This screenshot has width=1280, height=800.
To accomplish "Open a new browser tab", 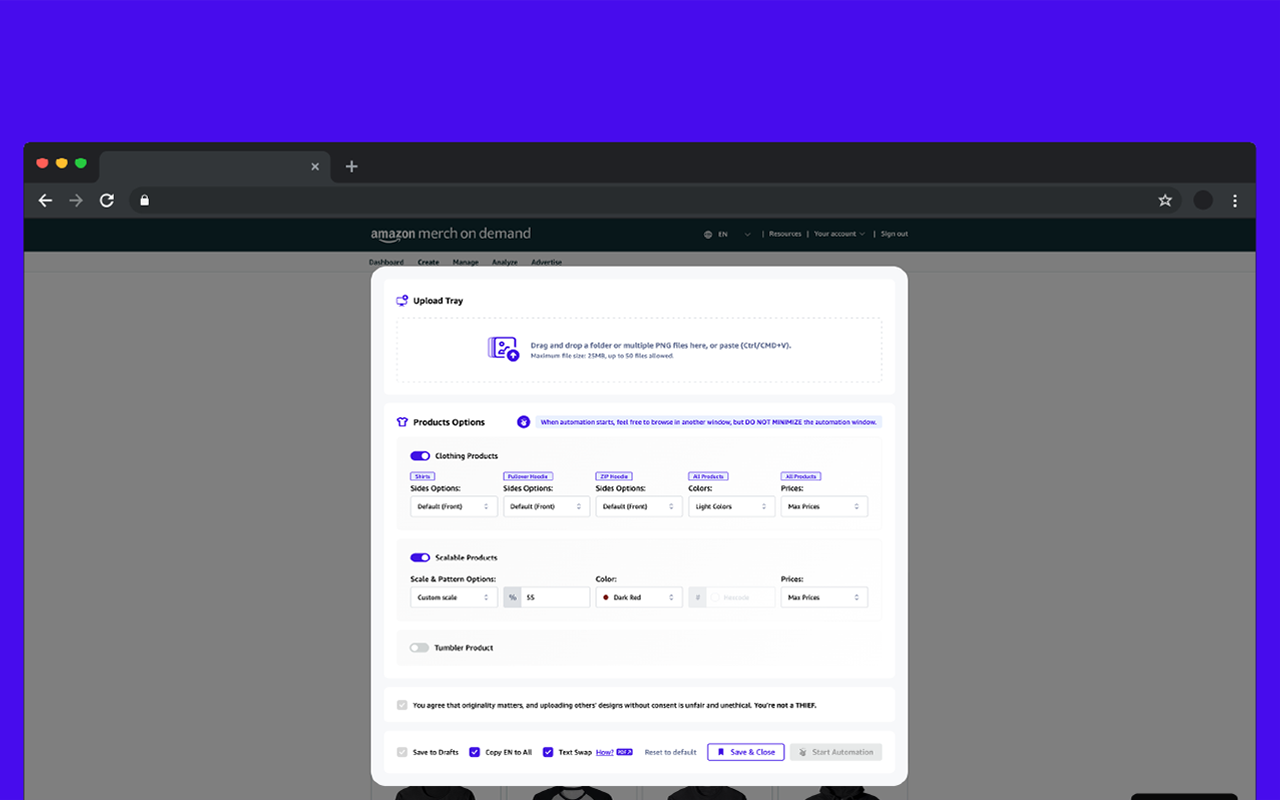I will (x=351, y=166).
